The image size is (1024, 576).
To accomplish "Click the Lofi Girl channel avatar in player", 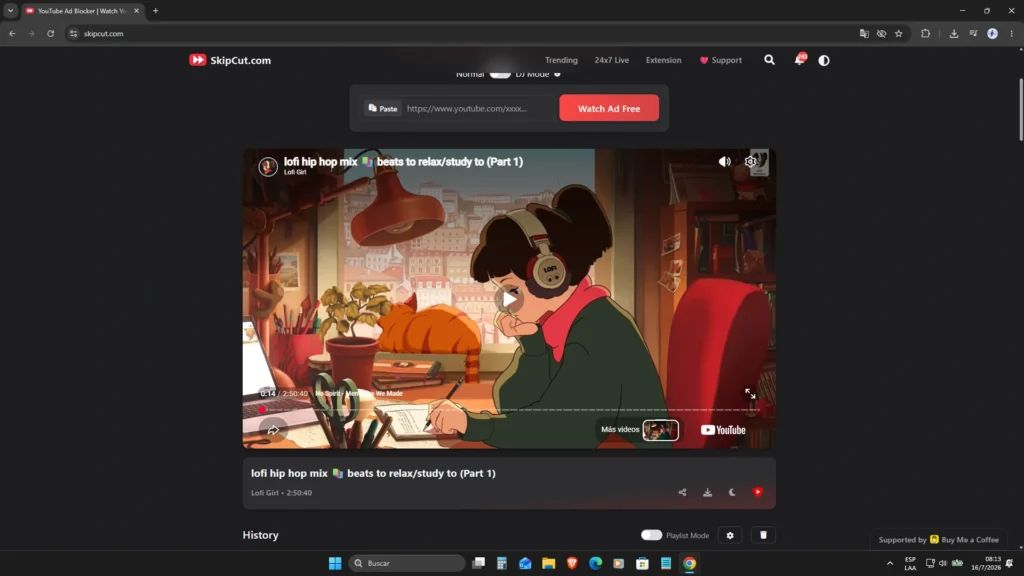I will pos(267,167).
